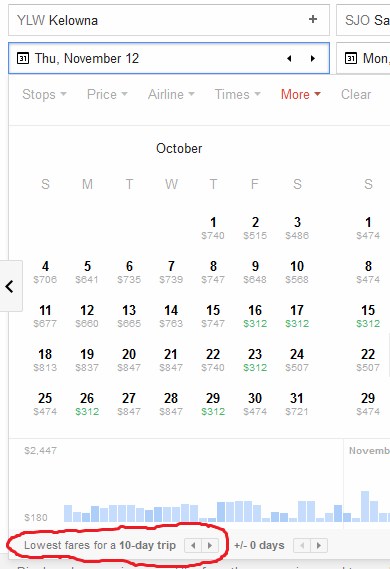This screenshot has width=390, height=569.
Task: Click the plus icon beside YLW Kelowna
Action: (x=313, y=19)
